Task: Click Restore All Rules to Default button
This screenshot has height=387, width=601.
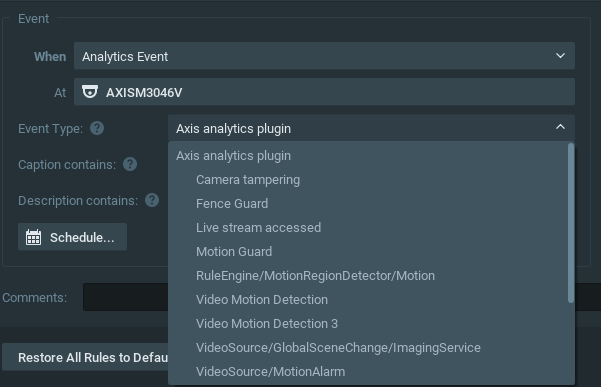Action: click(x=85, y=357)
